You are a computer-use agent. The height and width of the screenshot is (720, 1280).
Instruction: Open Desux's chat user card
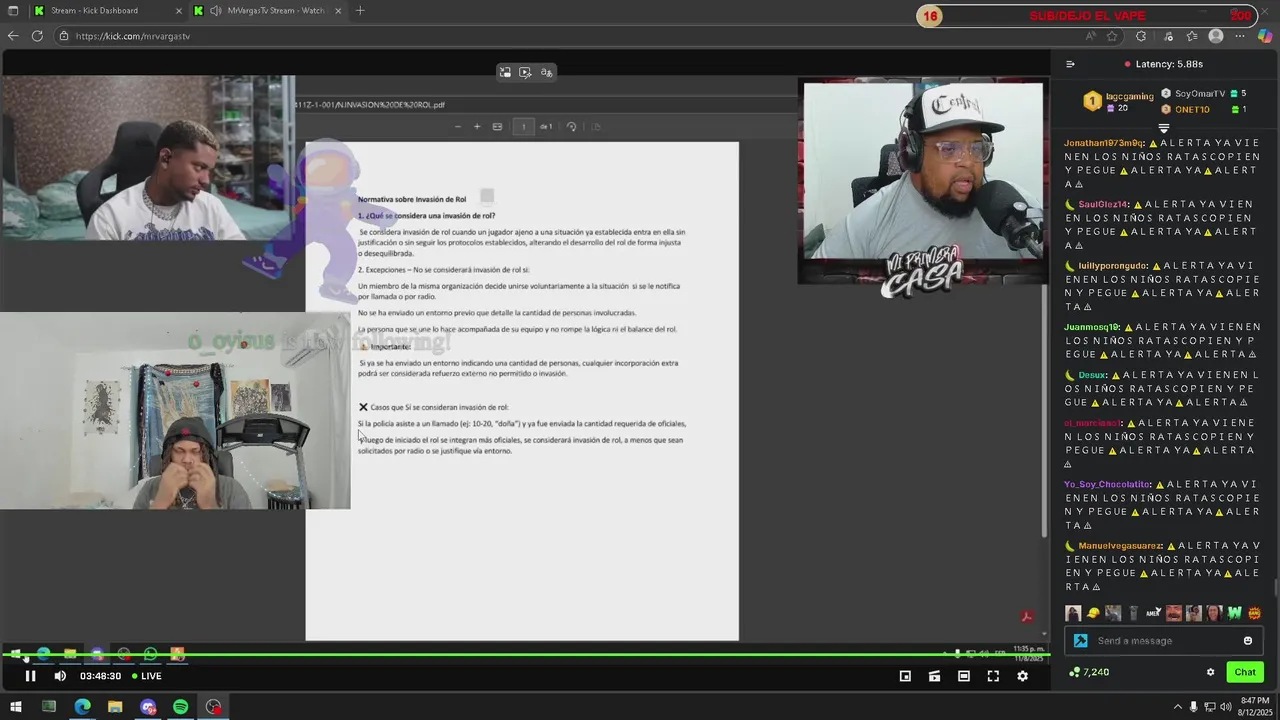[1092, 375]
